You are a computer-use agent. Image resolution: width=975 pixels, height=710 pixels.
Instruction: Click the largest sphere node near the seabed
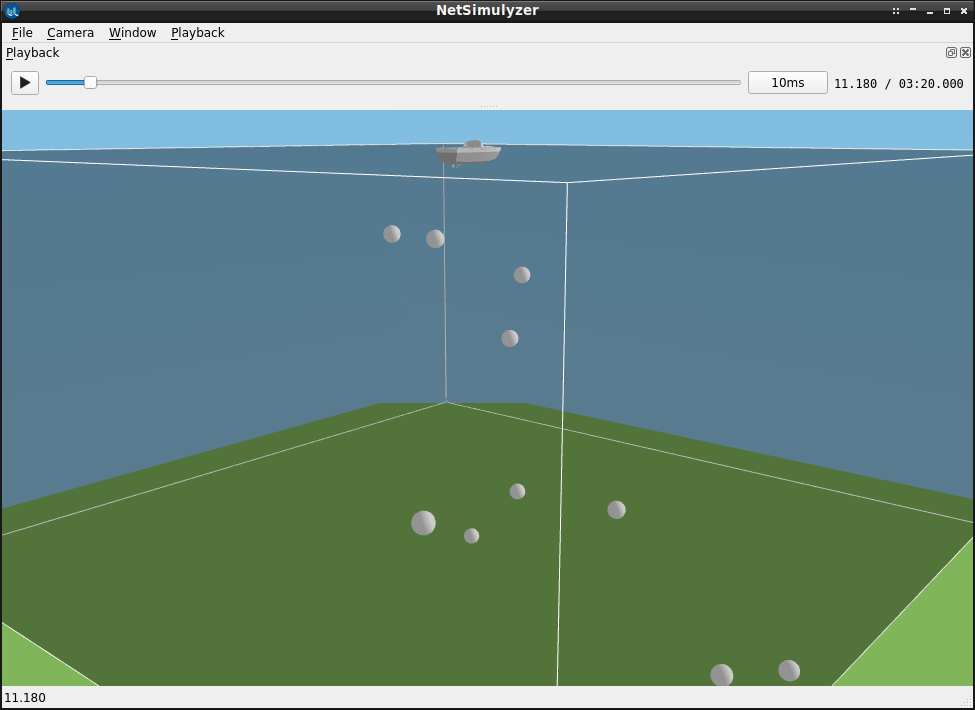coord(423,523)
